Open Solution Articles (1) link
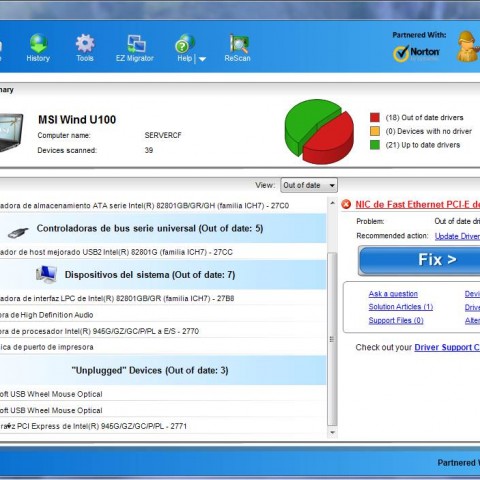This screenshot has width=480, height=480. pyautogui.click(x=401, y=307)
